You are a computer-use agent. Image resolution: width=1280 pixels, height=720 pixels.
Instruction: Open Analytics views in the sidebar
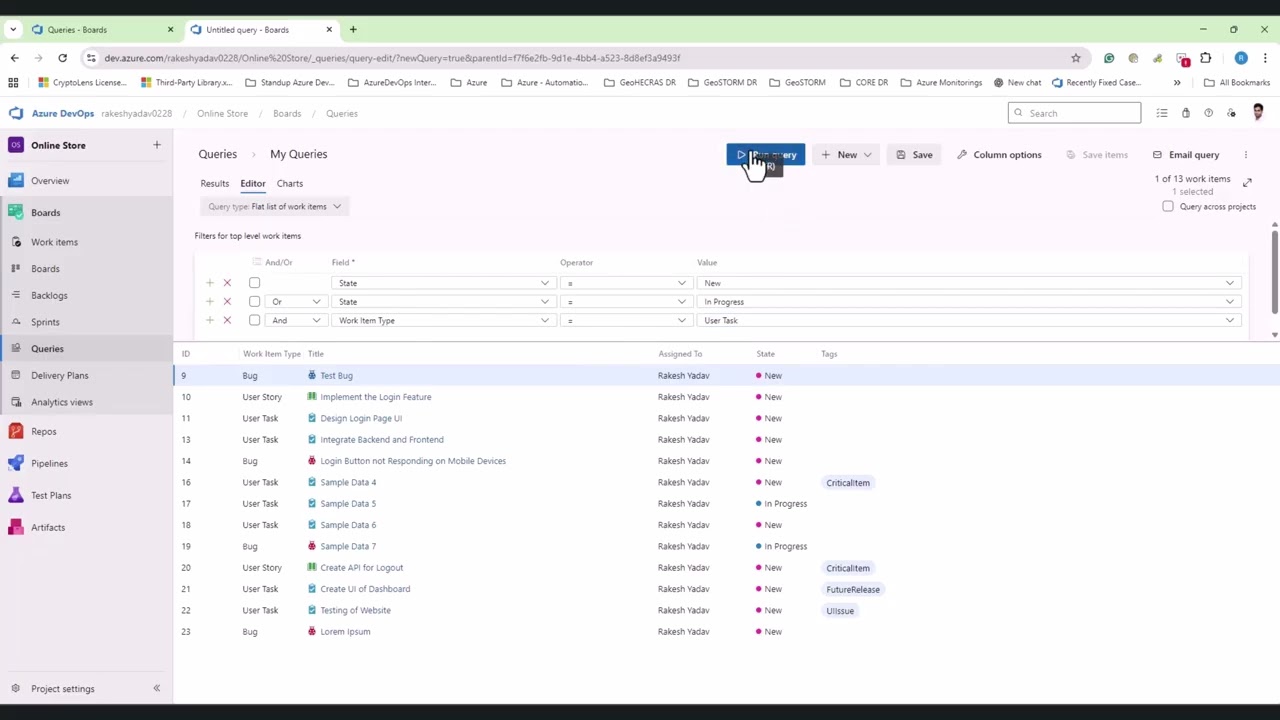(x=61, y=402)
